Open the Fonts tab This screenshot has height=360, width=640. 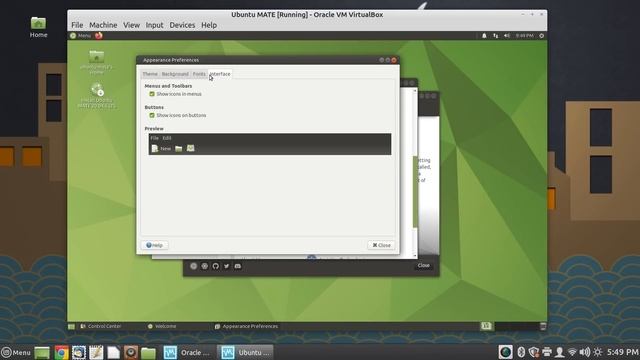pos(199,74)
